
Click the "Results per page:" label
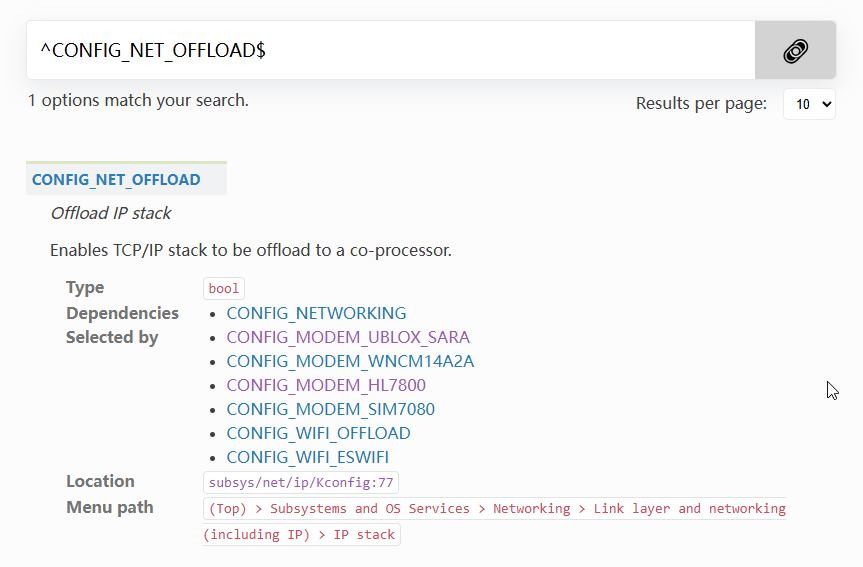(701, 103)
